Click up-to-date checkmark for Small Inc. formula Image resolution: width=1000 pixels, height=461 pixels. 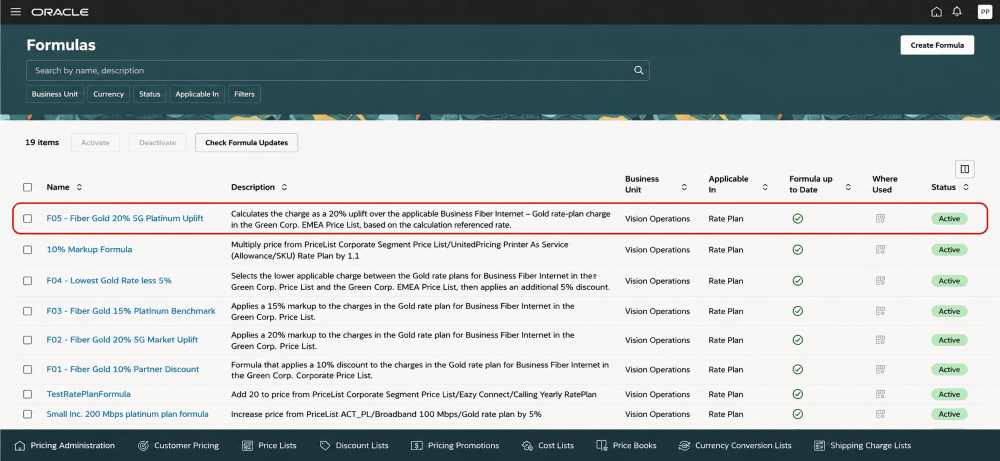(x=797, y=414)
